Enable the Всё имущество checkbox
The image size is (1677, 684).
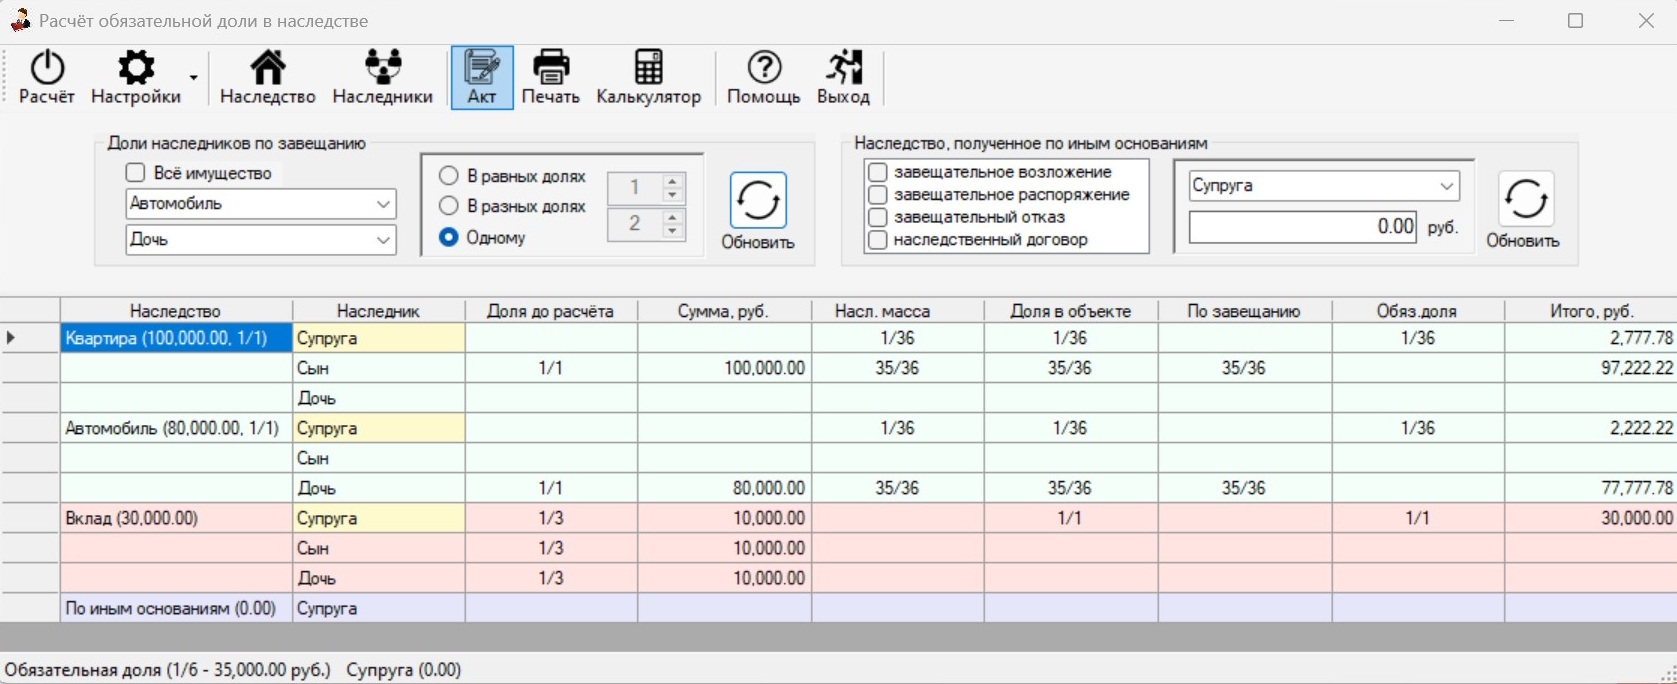136,173
